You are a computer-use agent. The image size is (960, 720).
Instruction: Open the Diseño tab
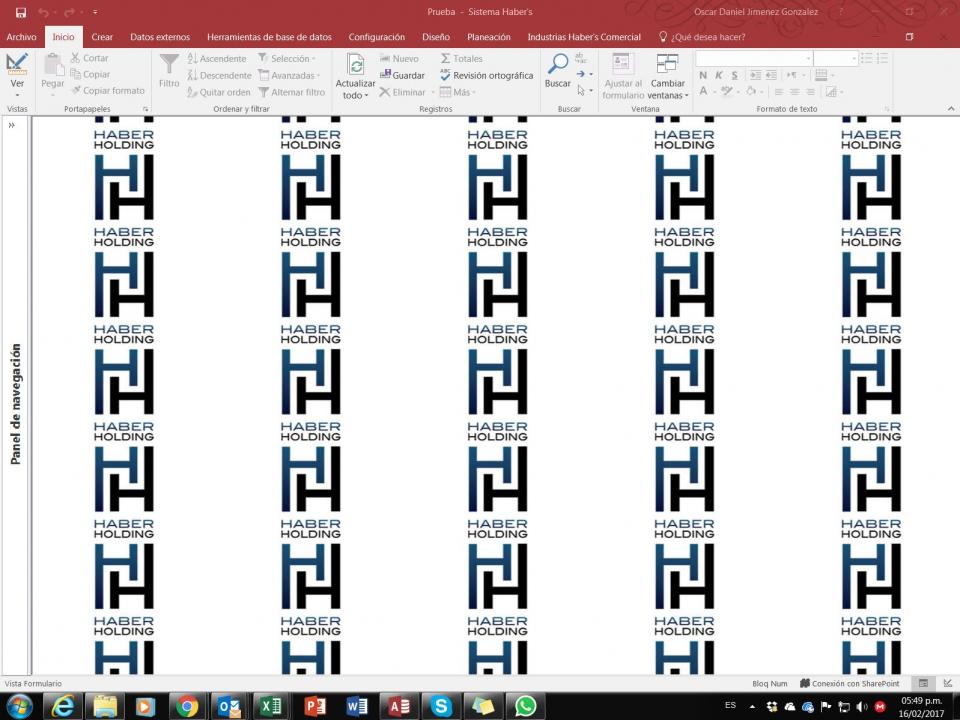436,37
